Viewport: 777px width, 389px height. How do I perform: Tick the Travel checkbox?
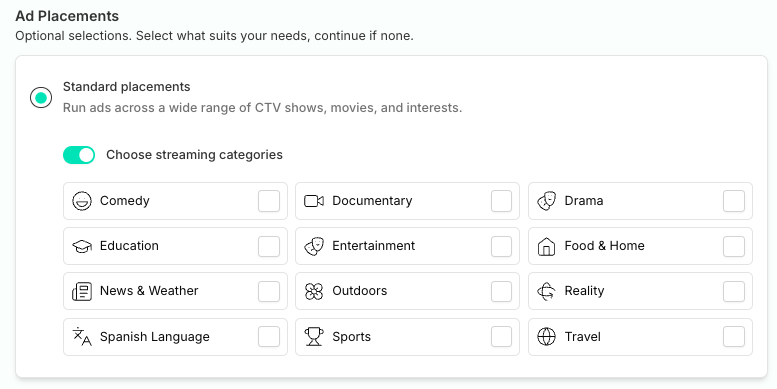pos(734,337)
